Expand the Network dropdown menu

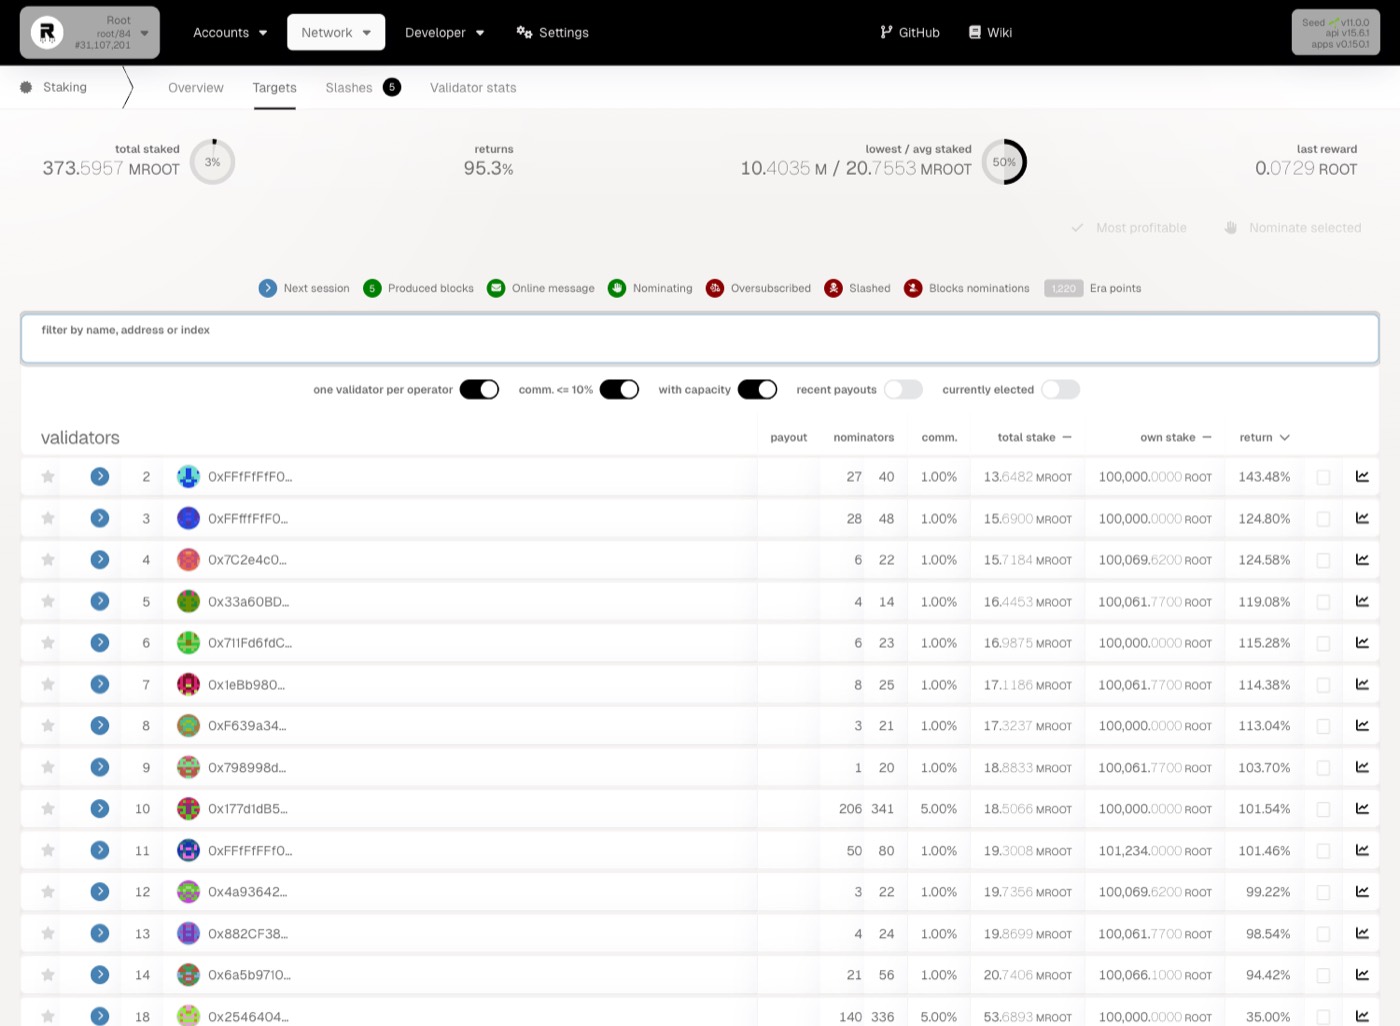click(x=336, y=33)
